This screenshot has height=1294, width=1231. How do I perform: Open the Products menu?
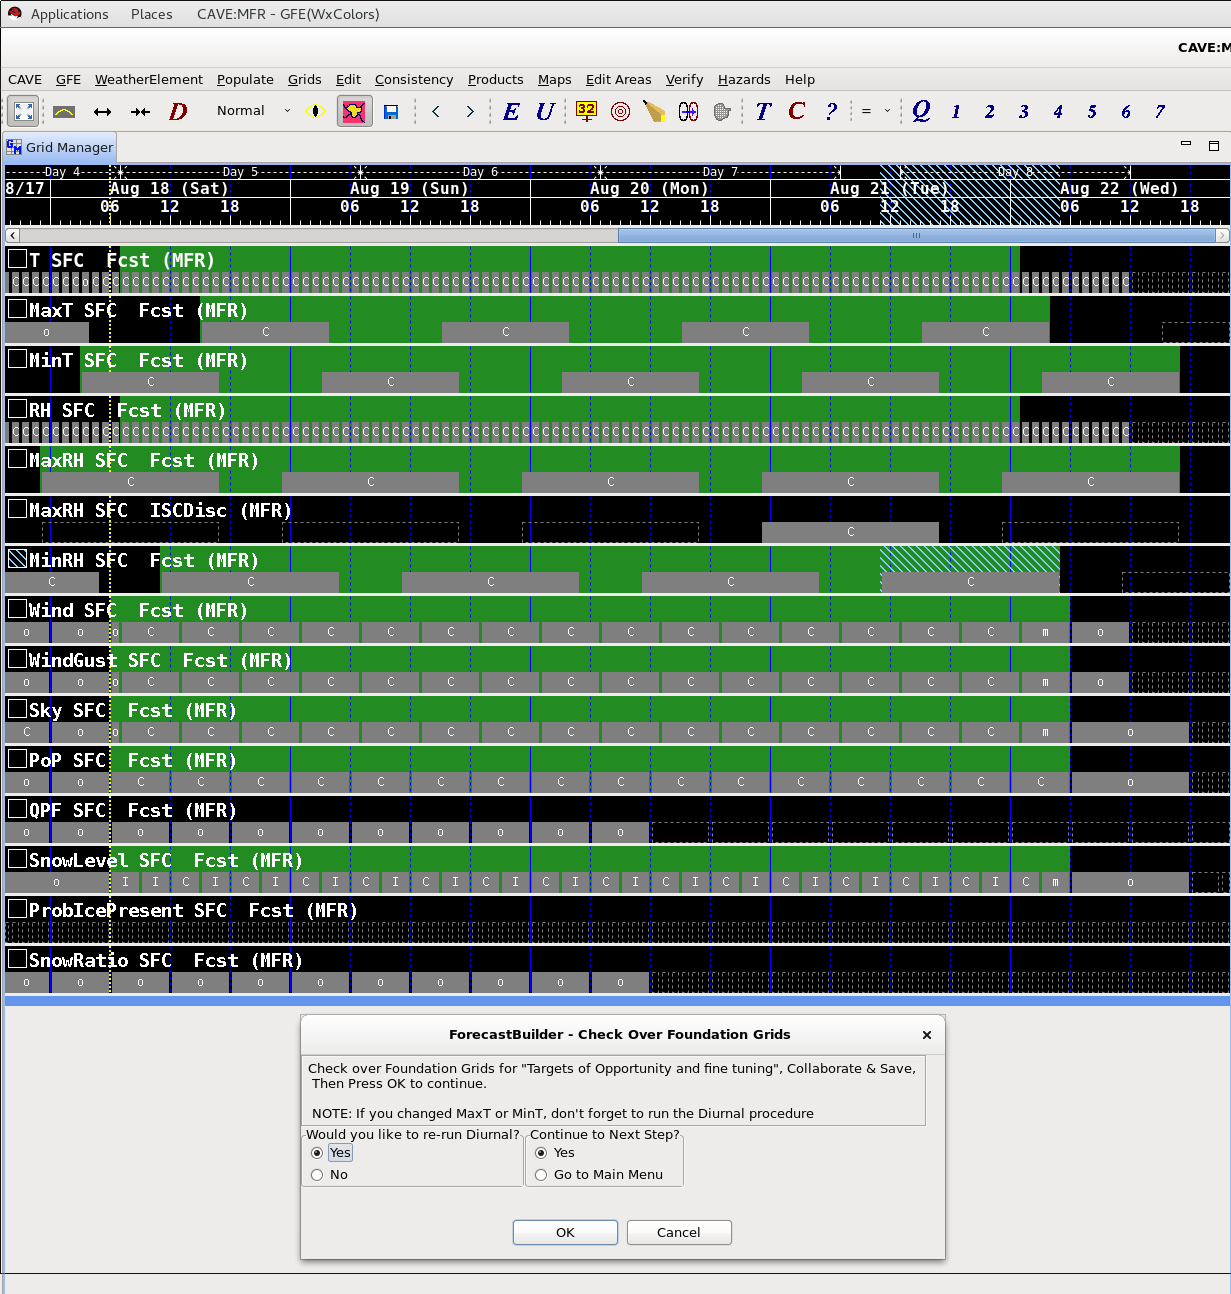[x=495, y=79]
